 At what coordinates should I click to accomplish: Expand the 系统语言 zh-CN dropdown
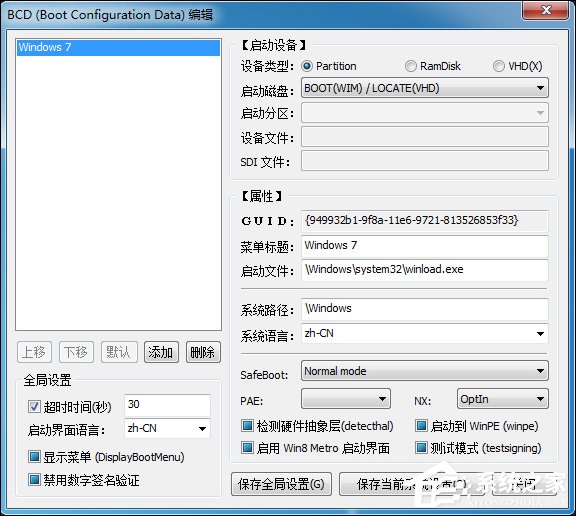(x=425, y=333)
